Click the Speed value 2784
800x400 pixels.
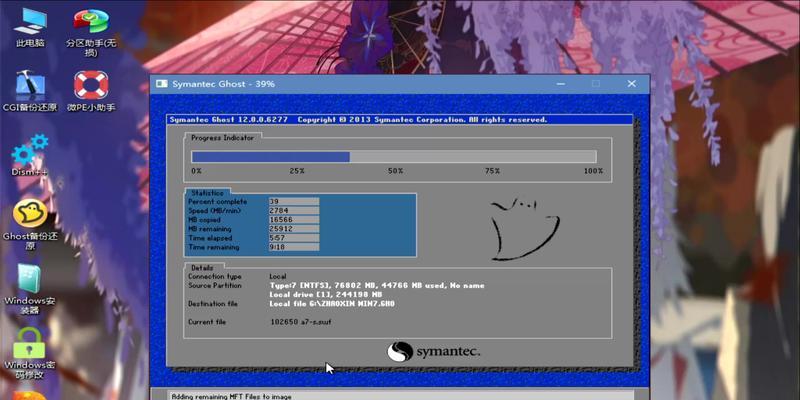(x=294, y=211)
